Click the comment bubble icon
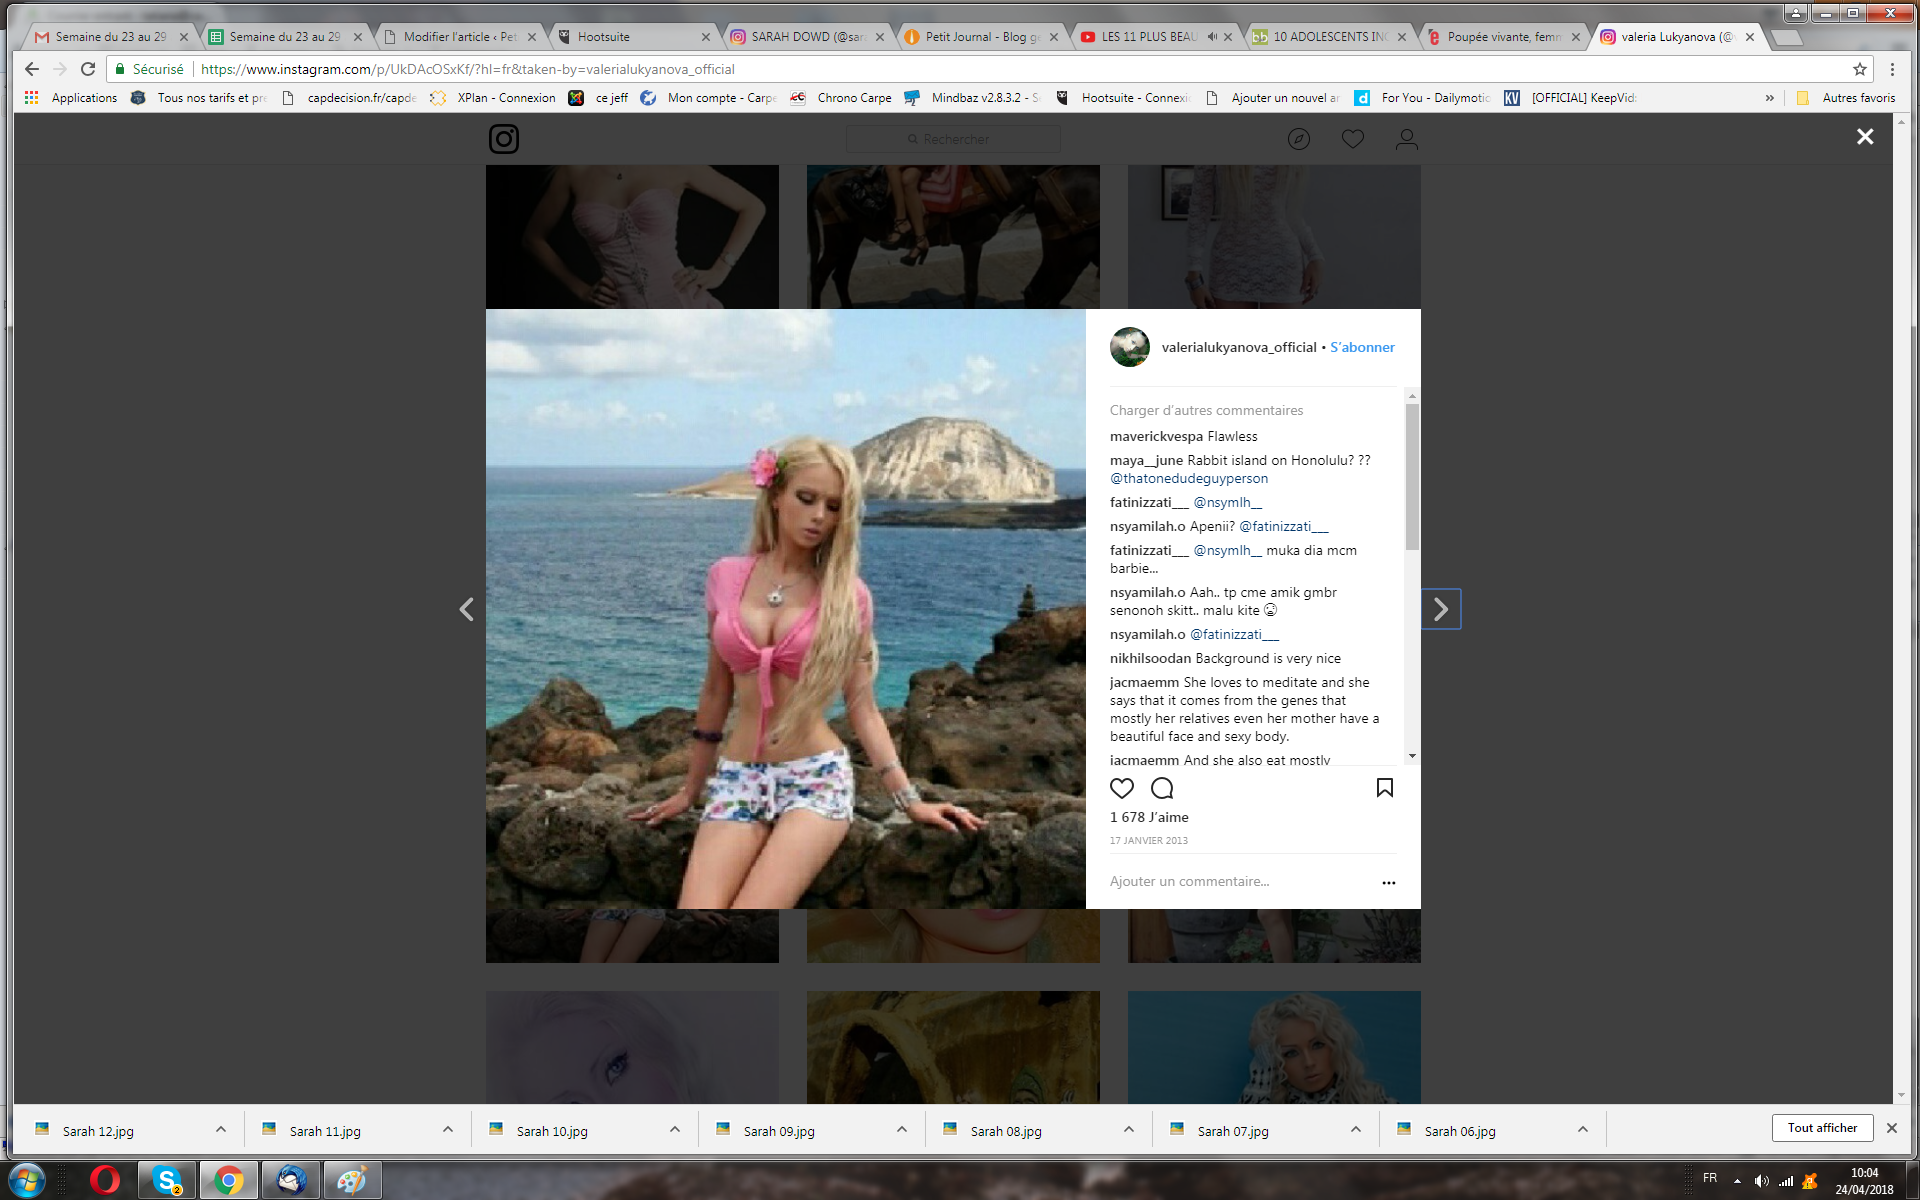Screen dimensions: 1920x1200 1162,788
